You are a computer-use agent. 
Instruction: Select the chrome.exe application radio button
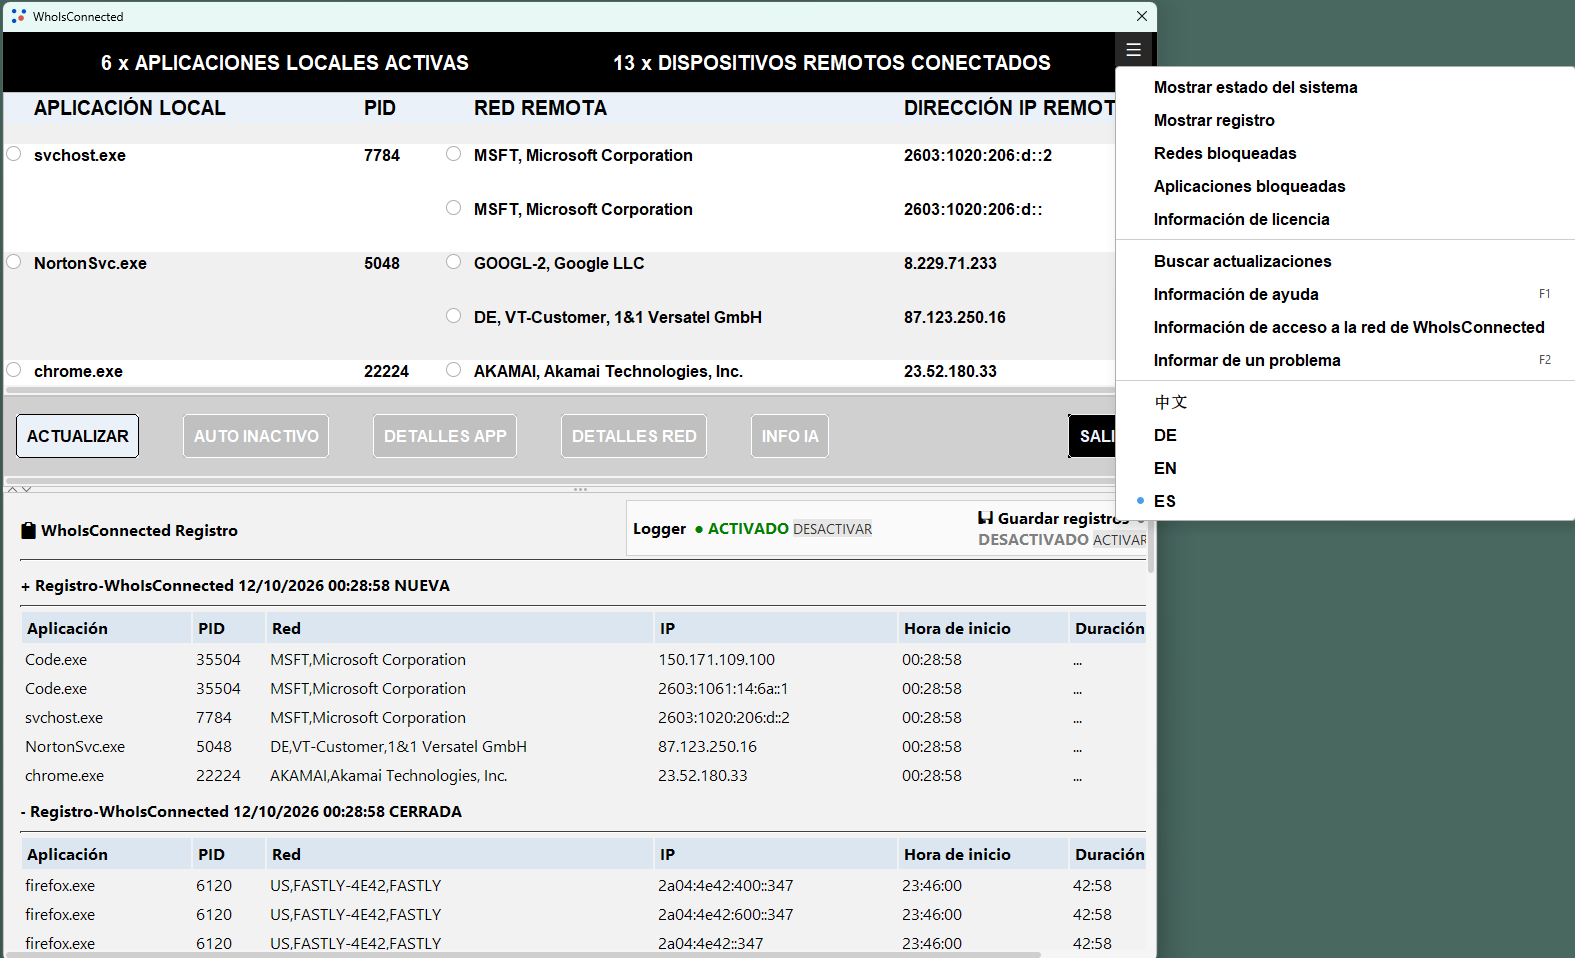click(14, 370)
